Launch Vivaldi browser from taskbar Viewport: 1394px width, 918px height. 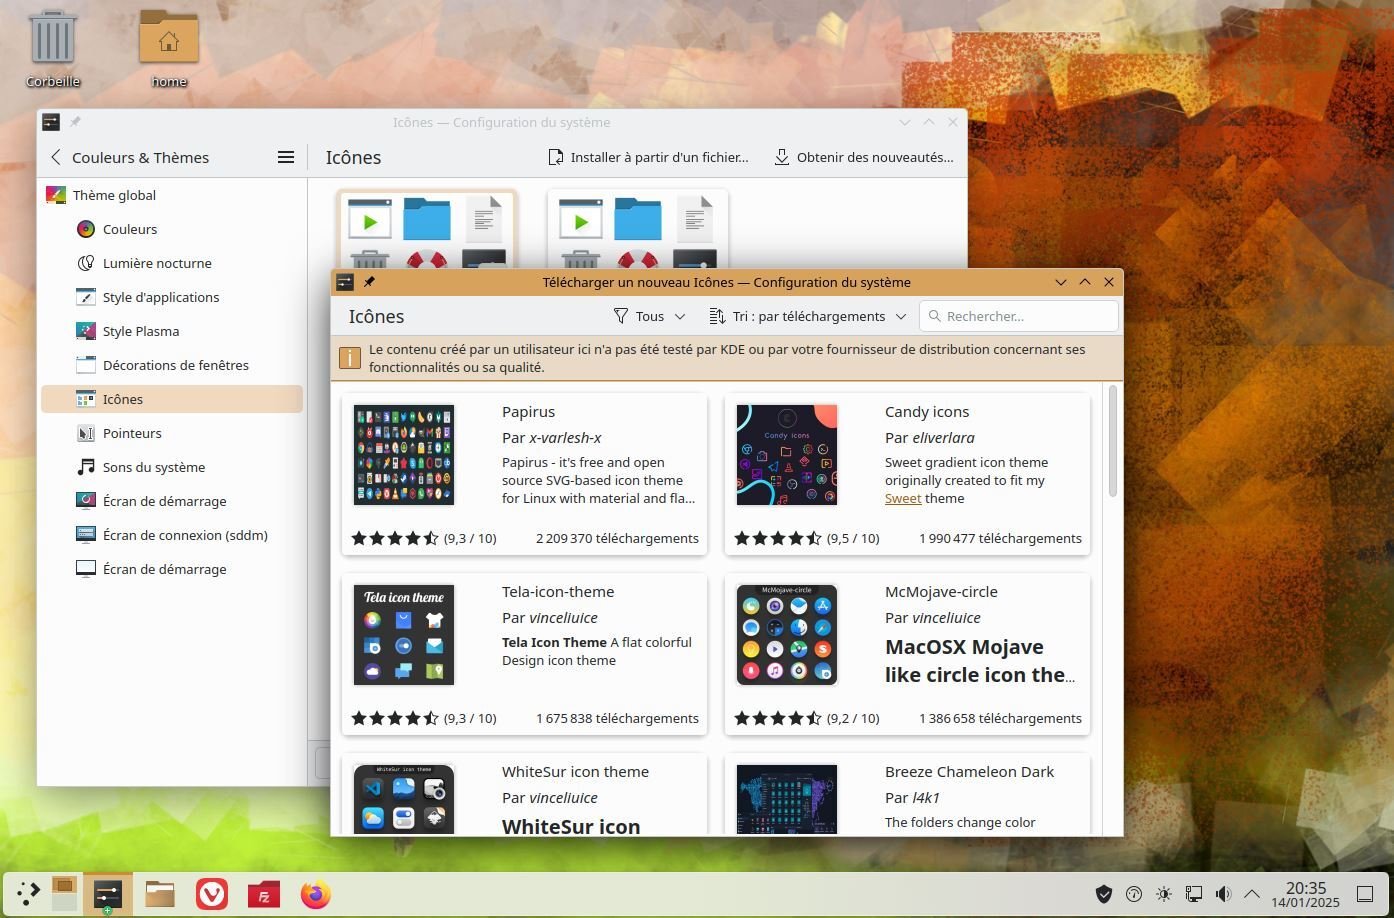(x=212, y=894)
